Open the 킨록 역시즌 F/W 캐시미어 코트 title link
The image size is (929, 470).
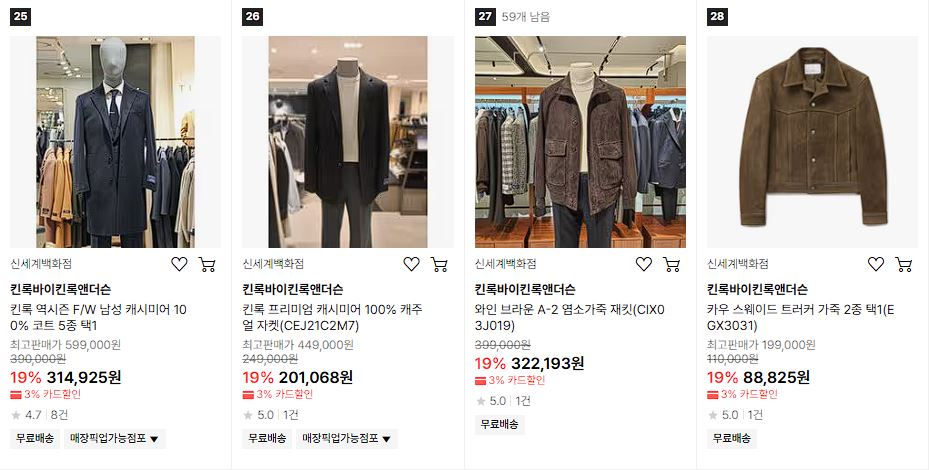pos(98,318)
